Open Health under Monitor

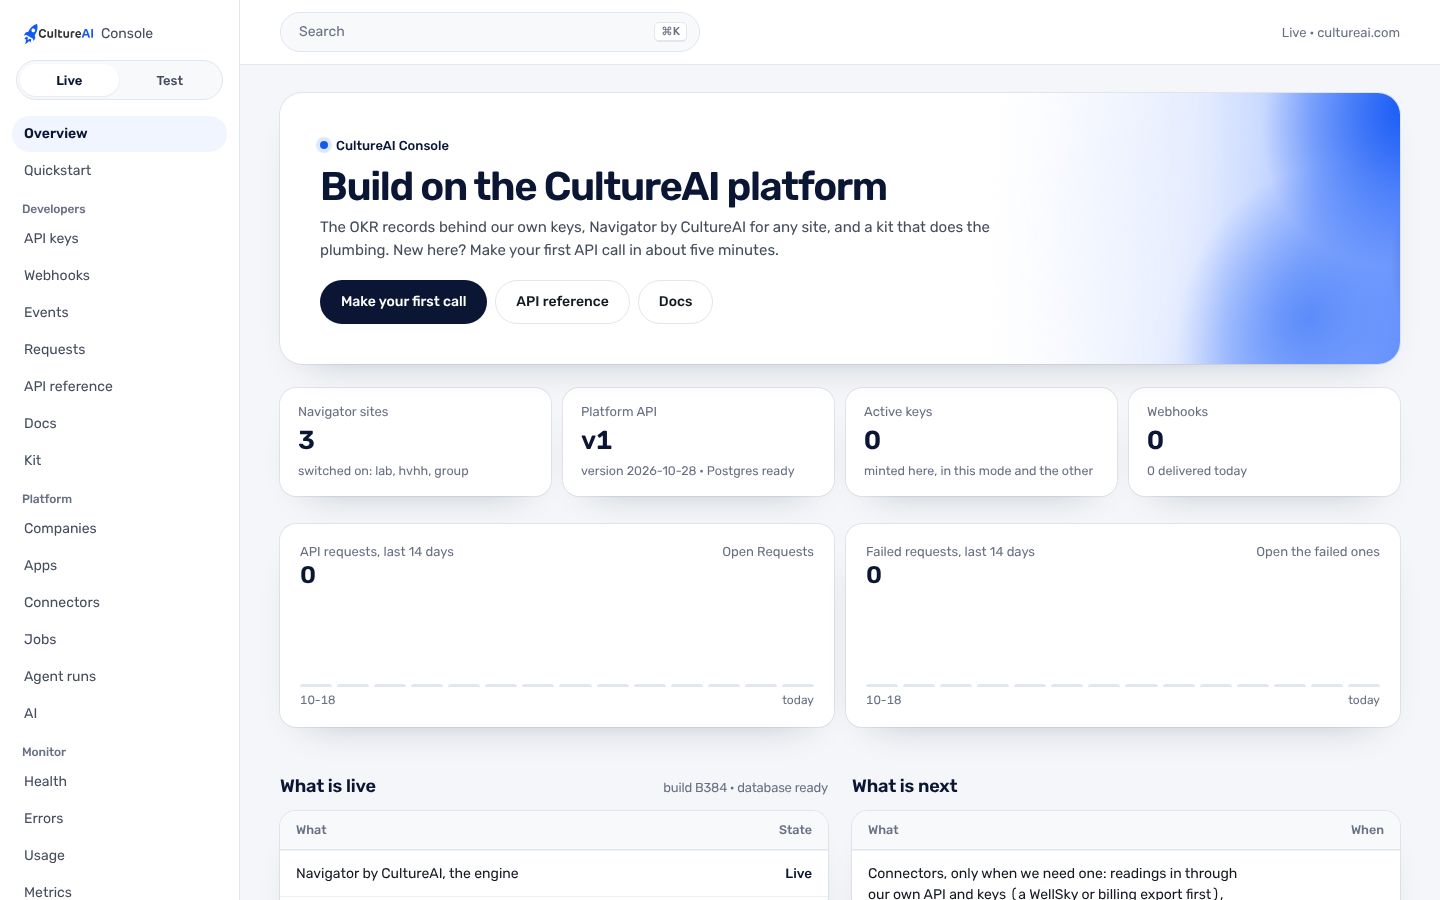point(119,782)
